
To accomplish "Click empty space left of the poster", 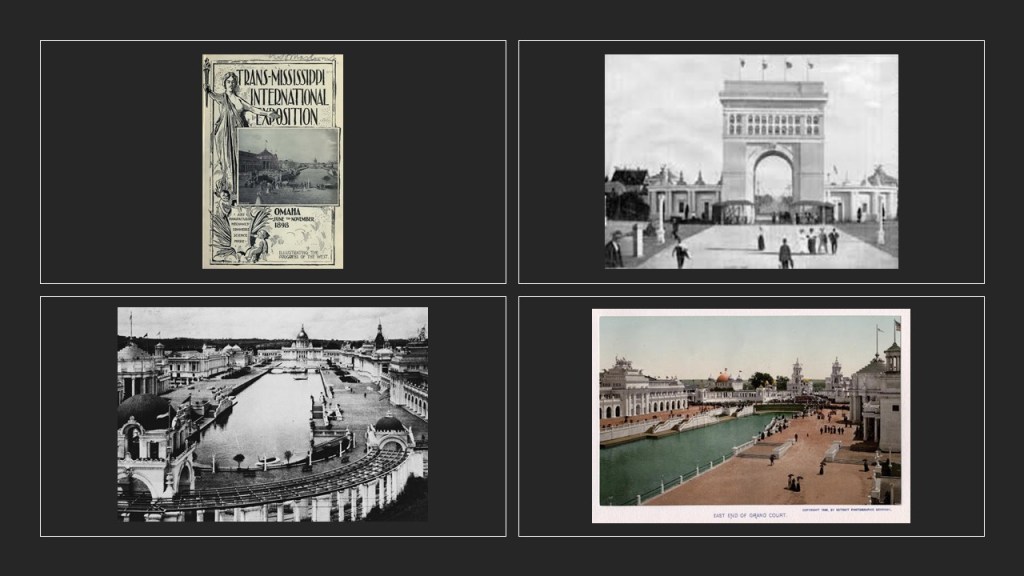I will click(x=120, y=160).
